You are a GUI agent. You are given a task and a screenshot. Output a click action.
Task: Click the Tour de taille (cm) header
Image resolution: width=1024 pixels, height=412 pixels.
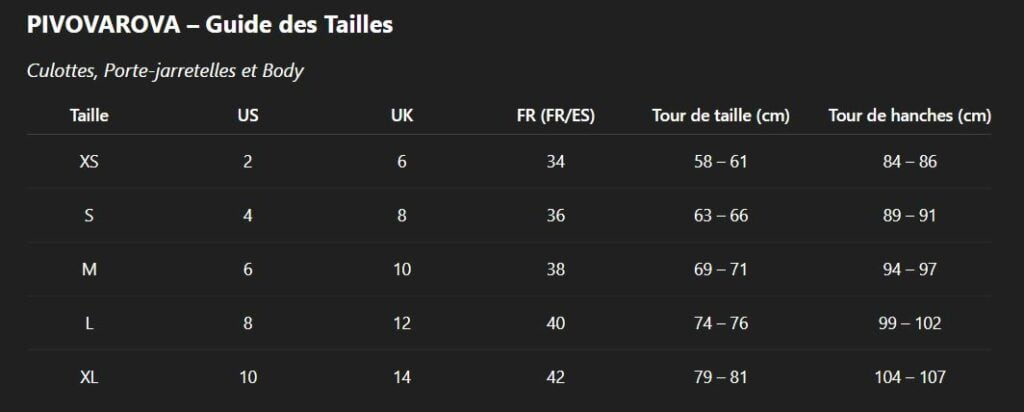[x=721, y=115]
